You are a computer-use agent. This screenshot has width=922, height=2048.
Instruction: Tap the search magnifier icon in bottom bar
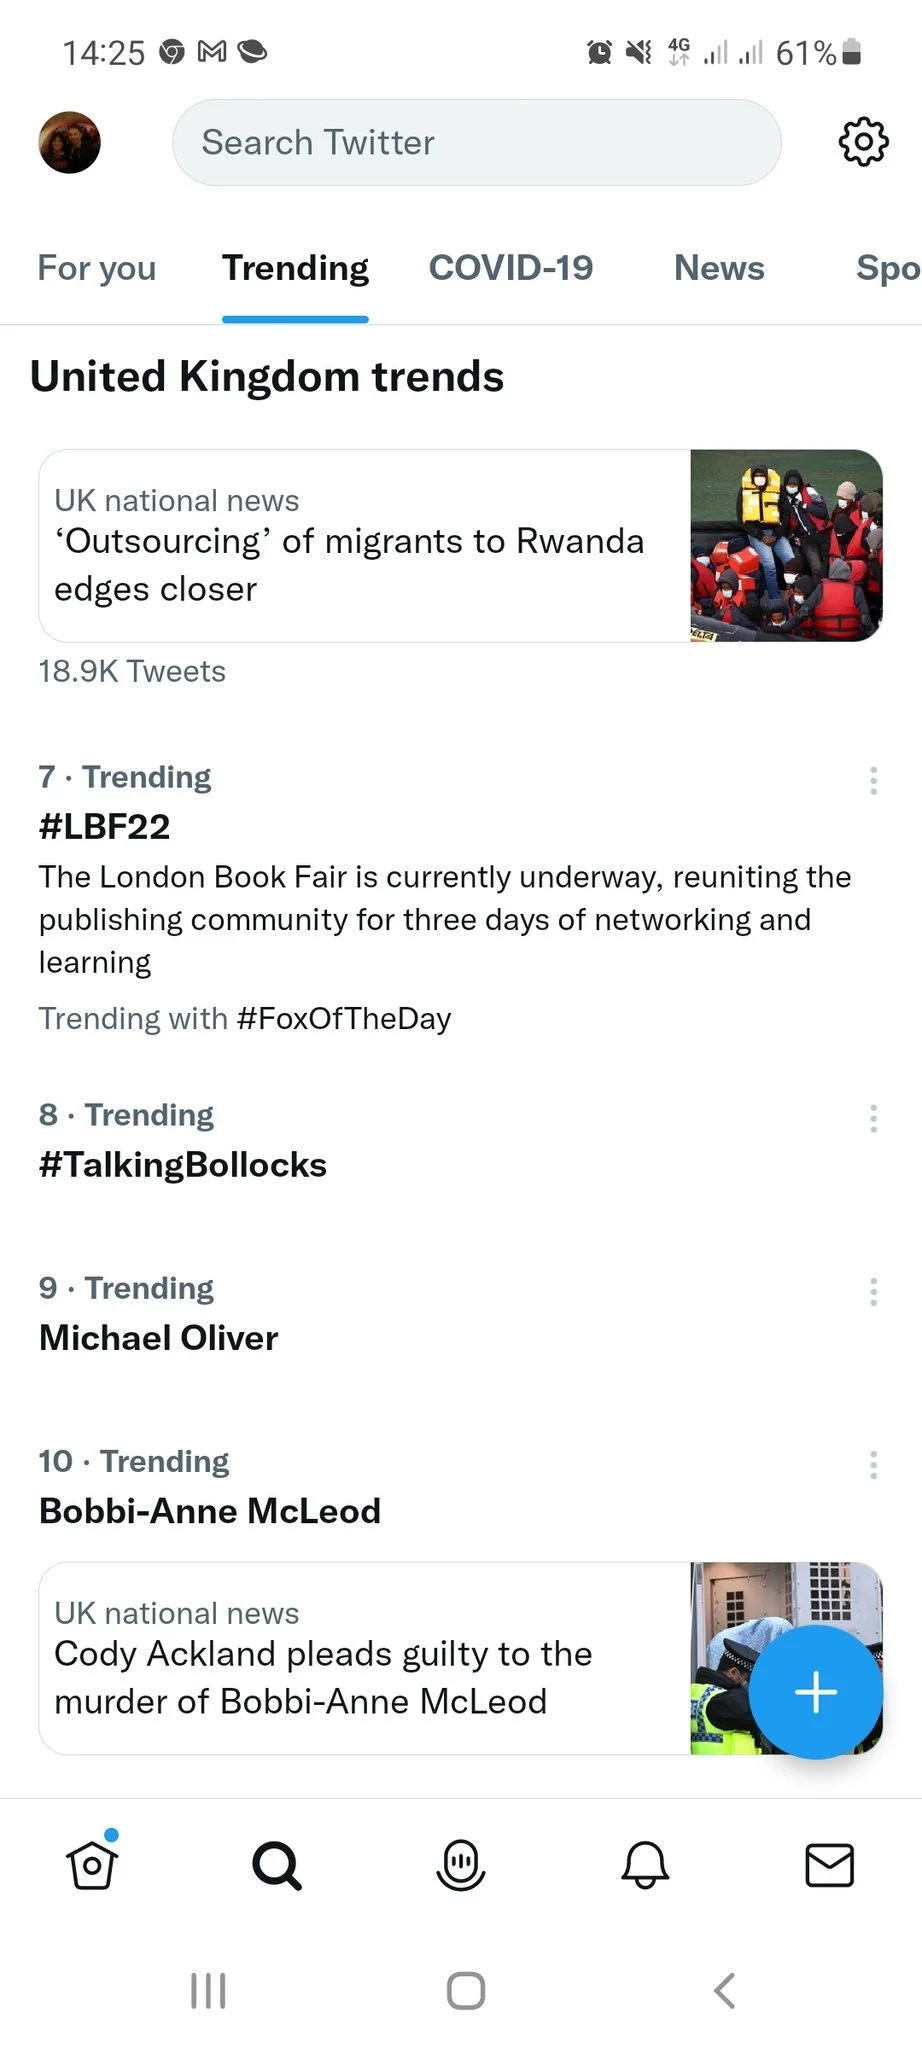tap(276, 1865)
